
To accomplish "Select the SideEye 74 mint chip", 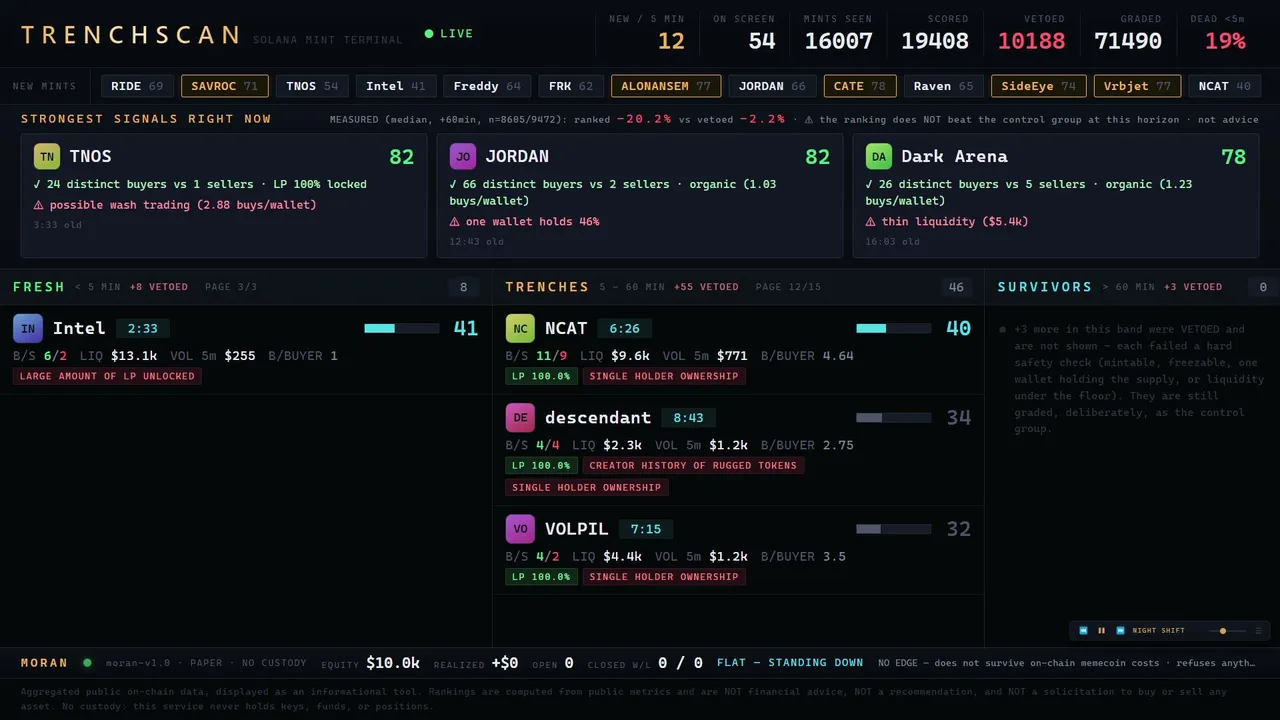I will pos(1039,86).
